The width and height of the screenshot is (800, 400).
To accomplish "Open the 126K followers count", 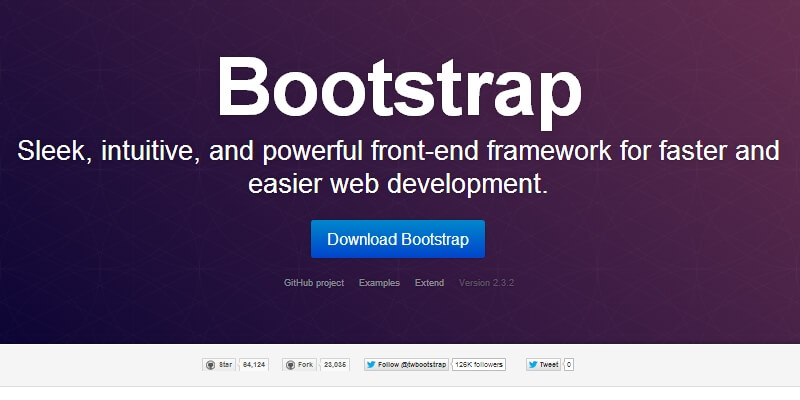I will click(479, 364).
